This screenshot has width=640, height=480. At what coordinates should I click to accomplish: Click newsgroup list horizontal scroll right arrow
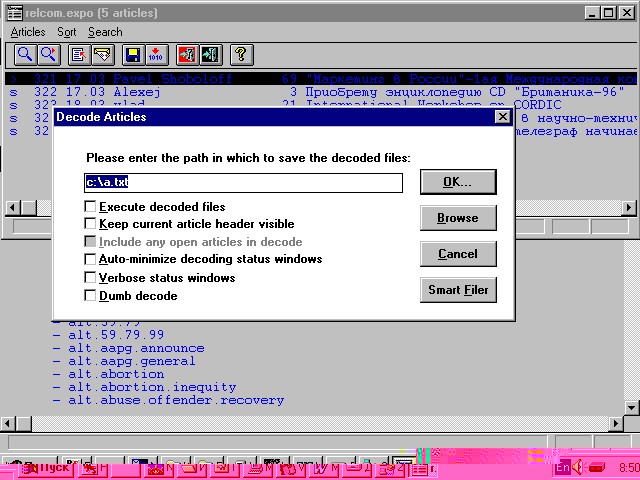pos(616,424)
